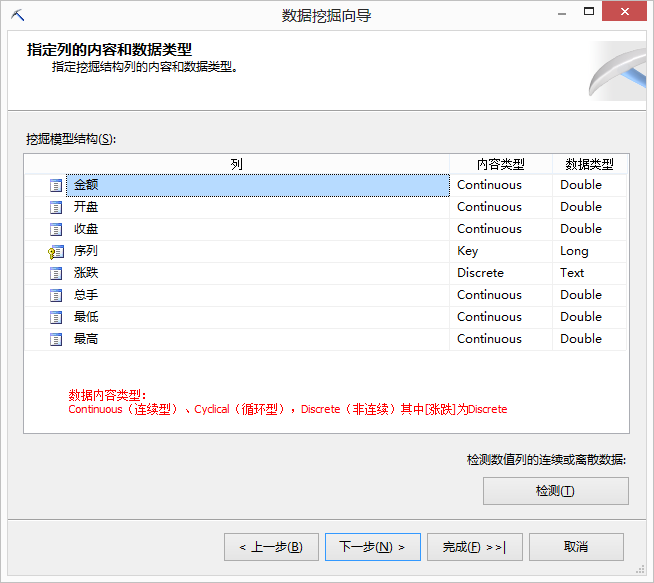Click the column icon beside 金额

(x=56, y=185)
